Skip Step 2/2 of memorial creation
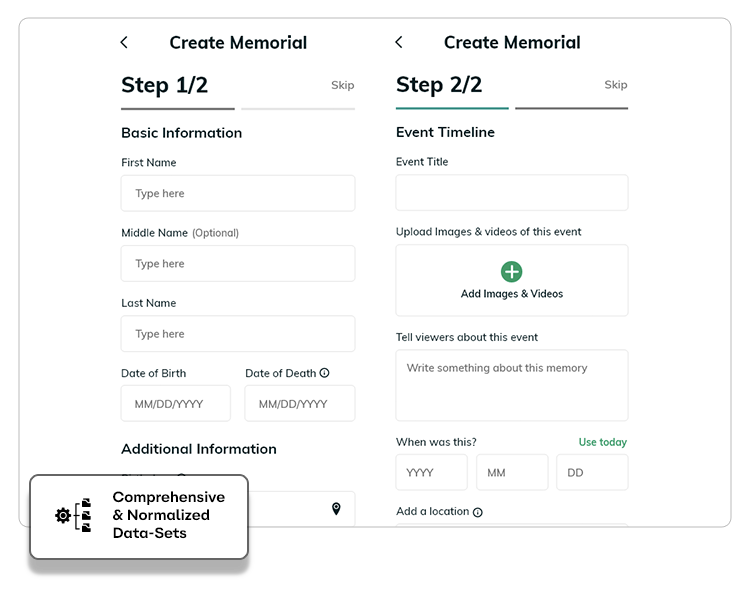The image size is (750, 600). (616, 85)
